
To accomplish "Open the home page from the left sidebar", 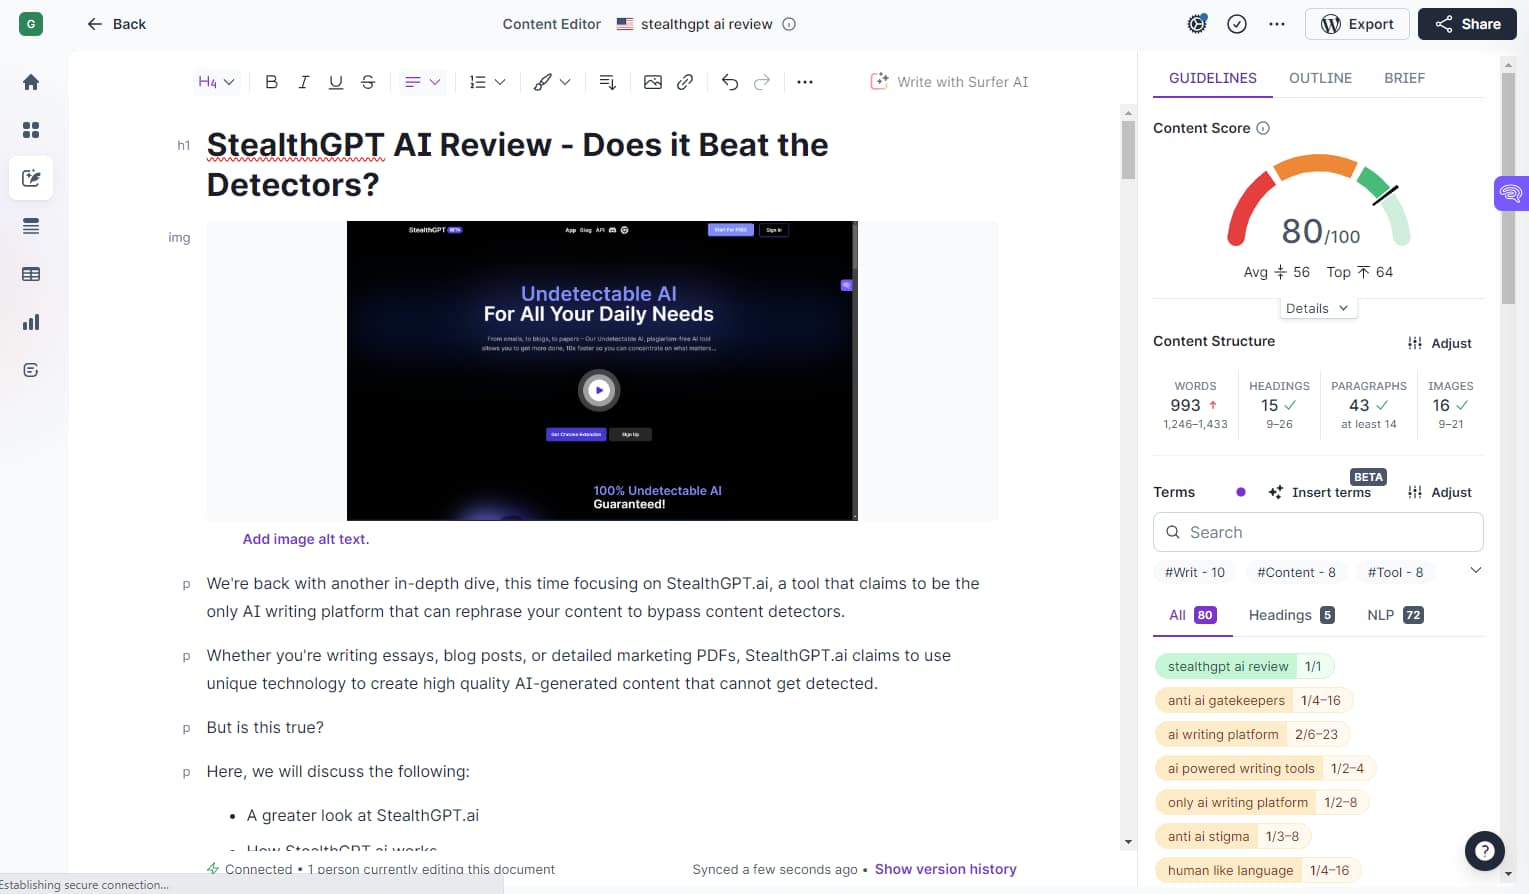I will [x=30, y=82].
